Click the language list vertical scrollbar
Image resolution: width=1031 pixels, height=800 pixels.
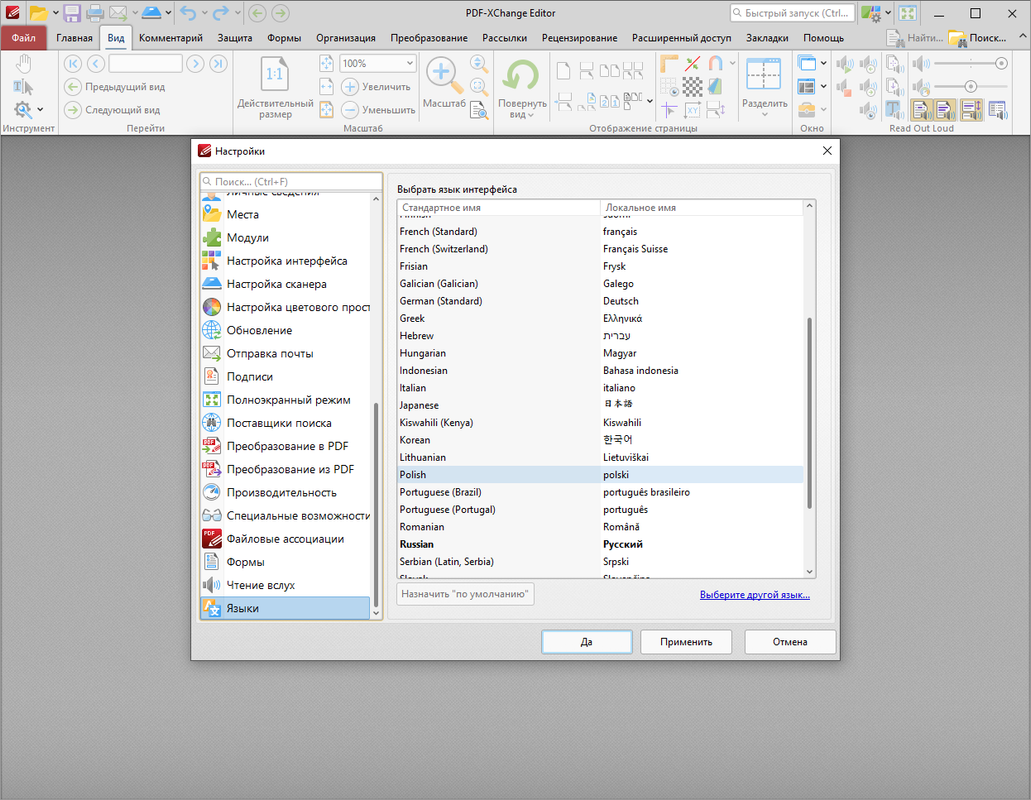tap(809, 413)
